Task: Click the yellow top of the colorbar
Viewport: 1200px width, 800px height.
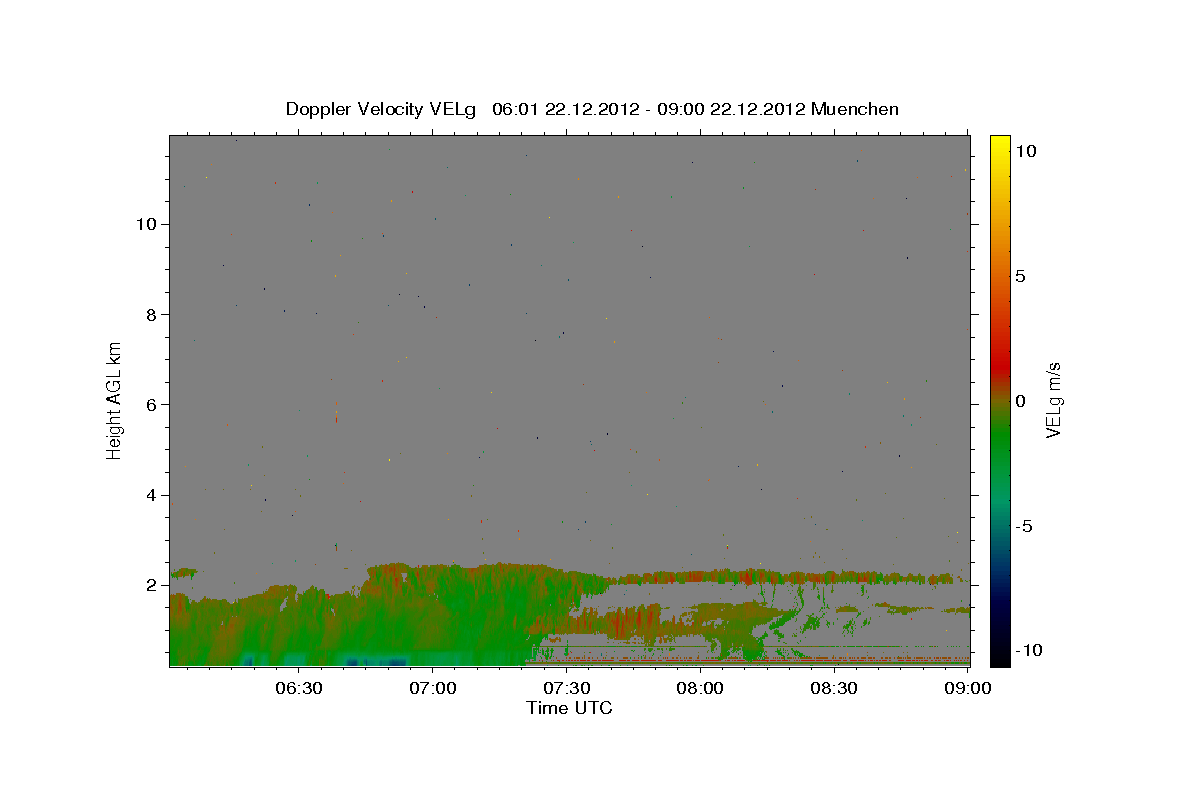Action: tap(999, 145)
